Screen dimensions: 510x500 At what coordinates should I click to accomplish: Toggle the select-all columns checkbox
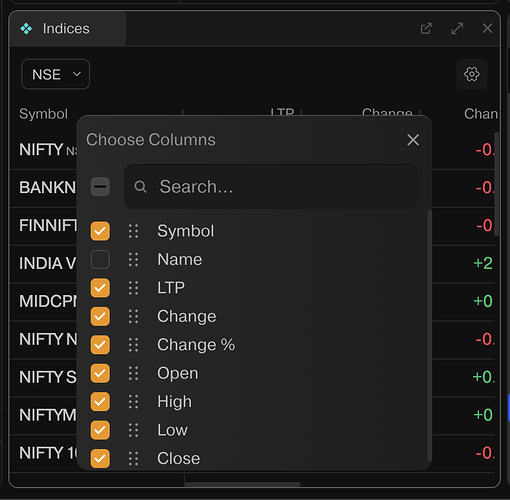pos(100,187)
